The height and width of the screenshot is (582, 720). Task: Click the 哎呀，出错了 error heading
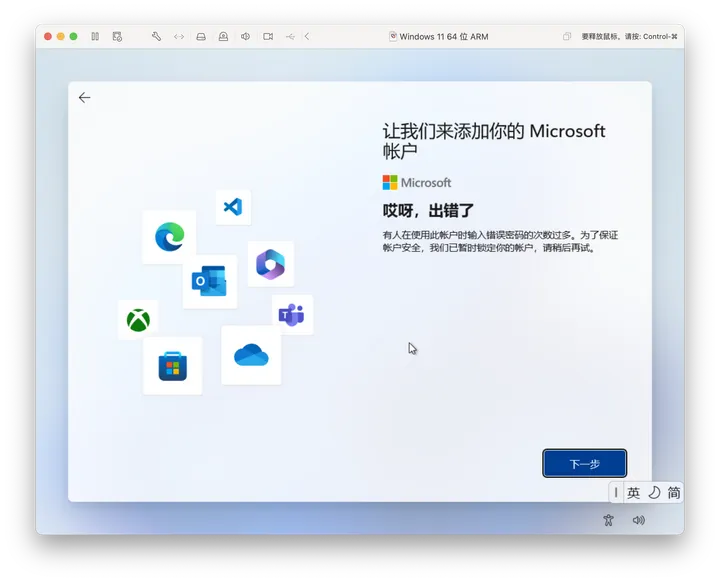(x=428, y=211)
